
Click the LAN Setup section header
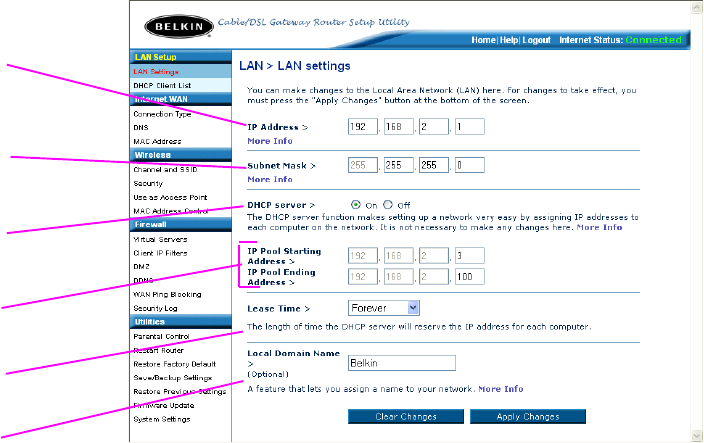point(181,57)
